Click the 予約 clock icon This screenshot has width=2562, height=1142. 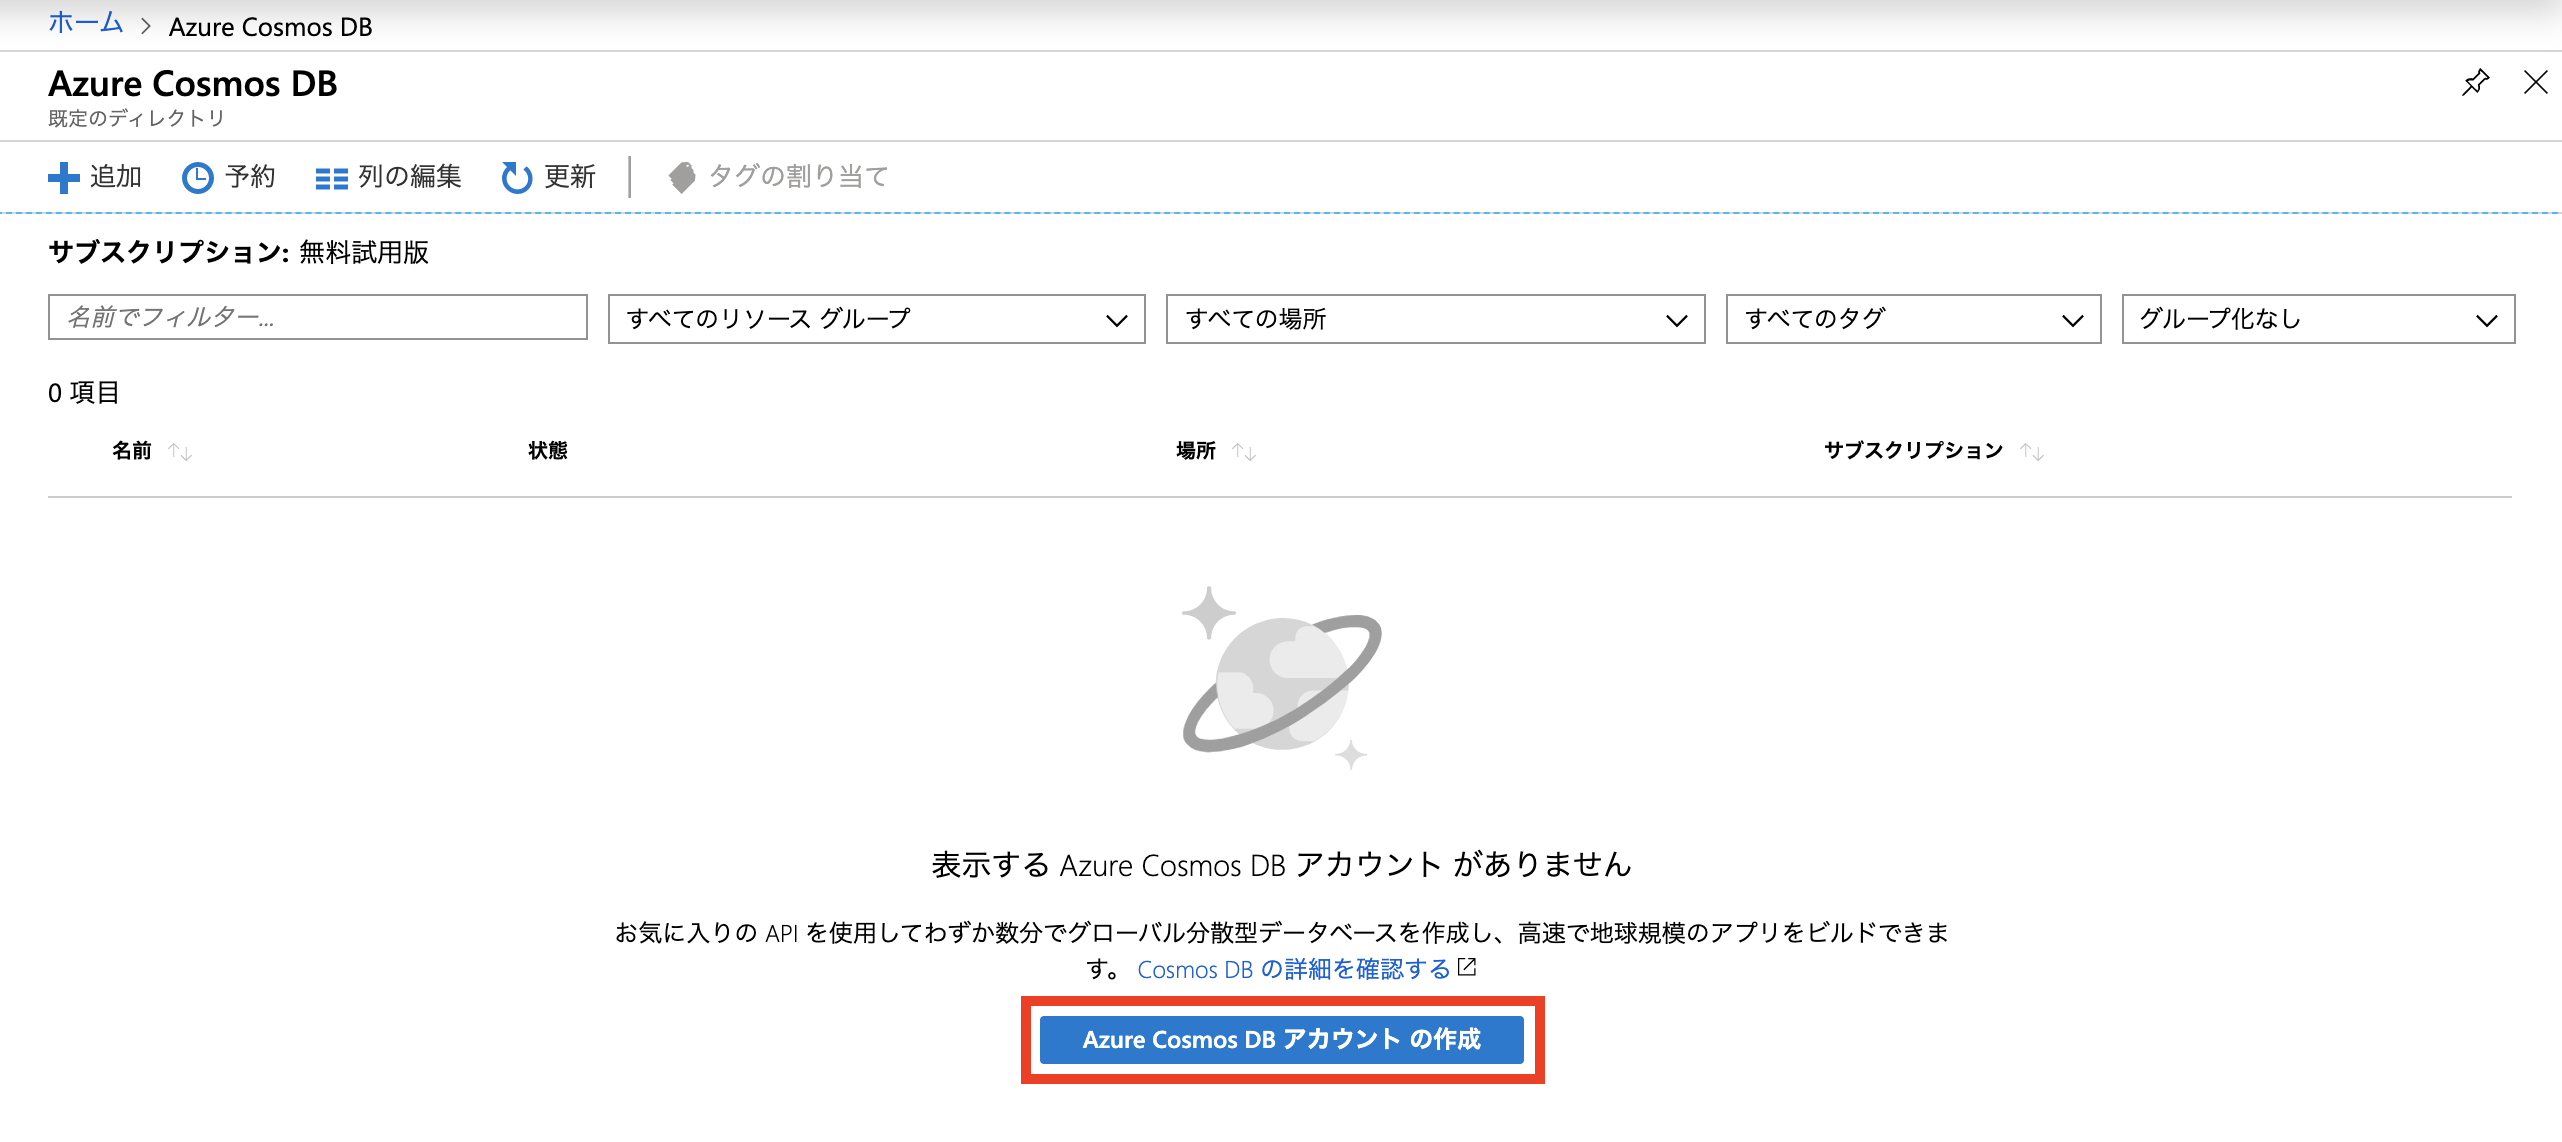click(197, 178)
